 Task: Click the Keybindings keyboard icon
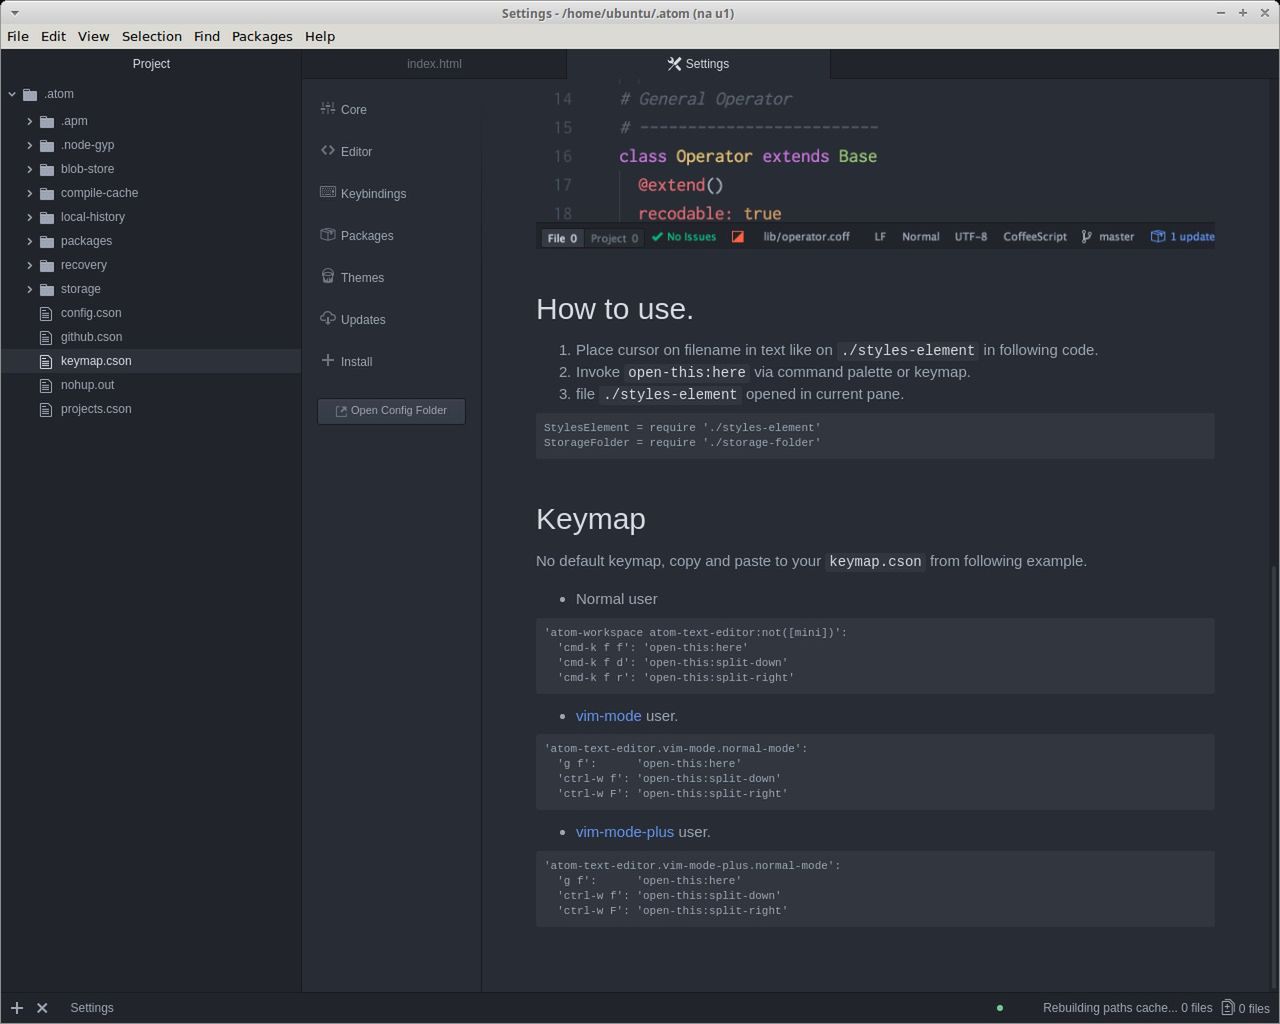328,192
